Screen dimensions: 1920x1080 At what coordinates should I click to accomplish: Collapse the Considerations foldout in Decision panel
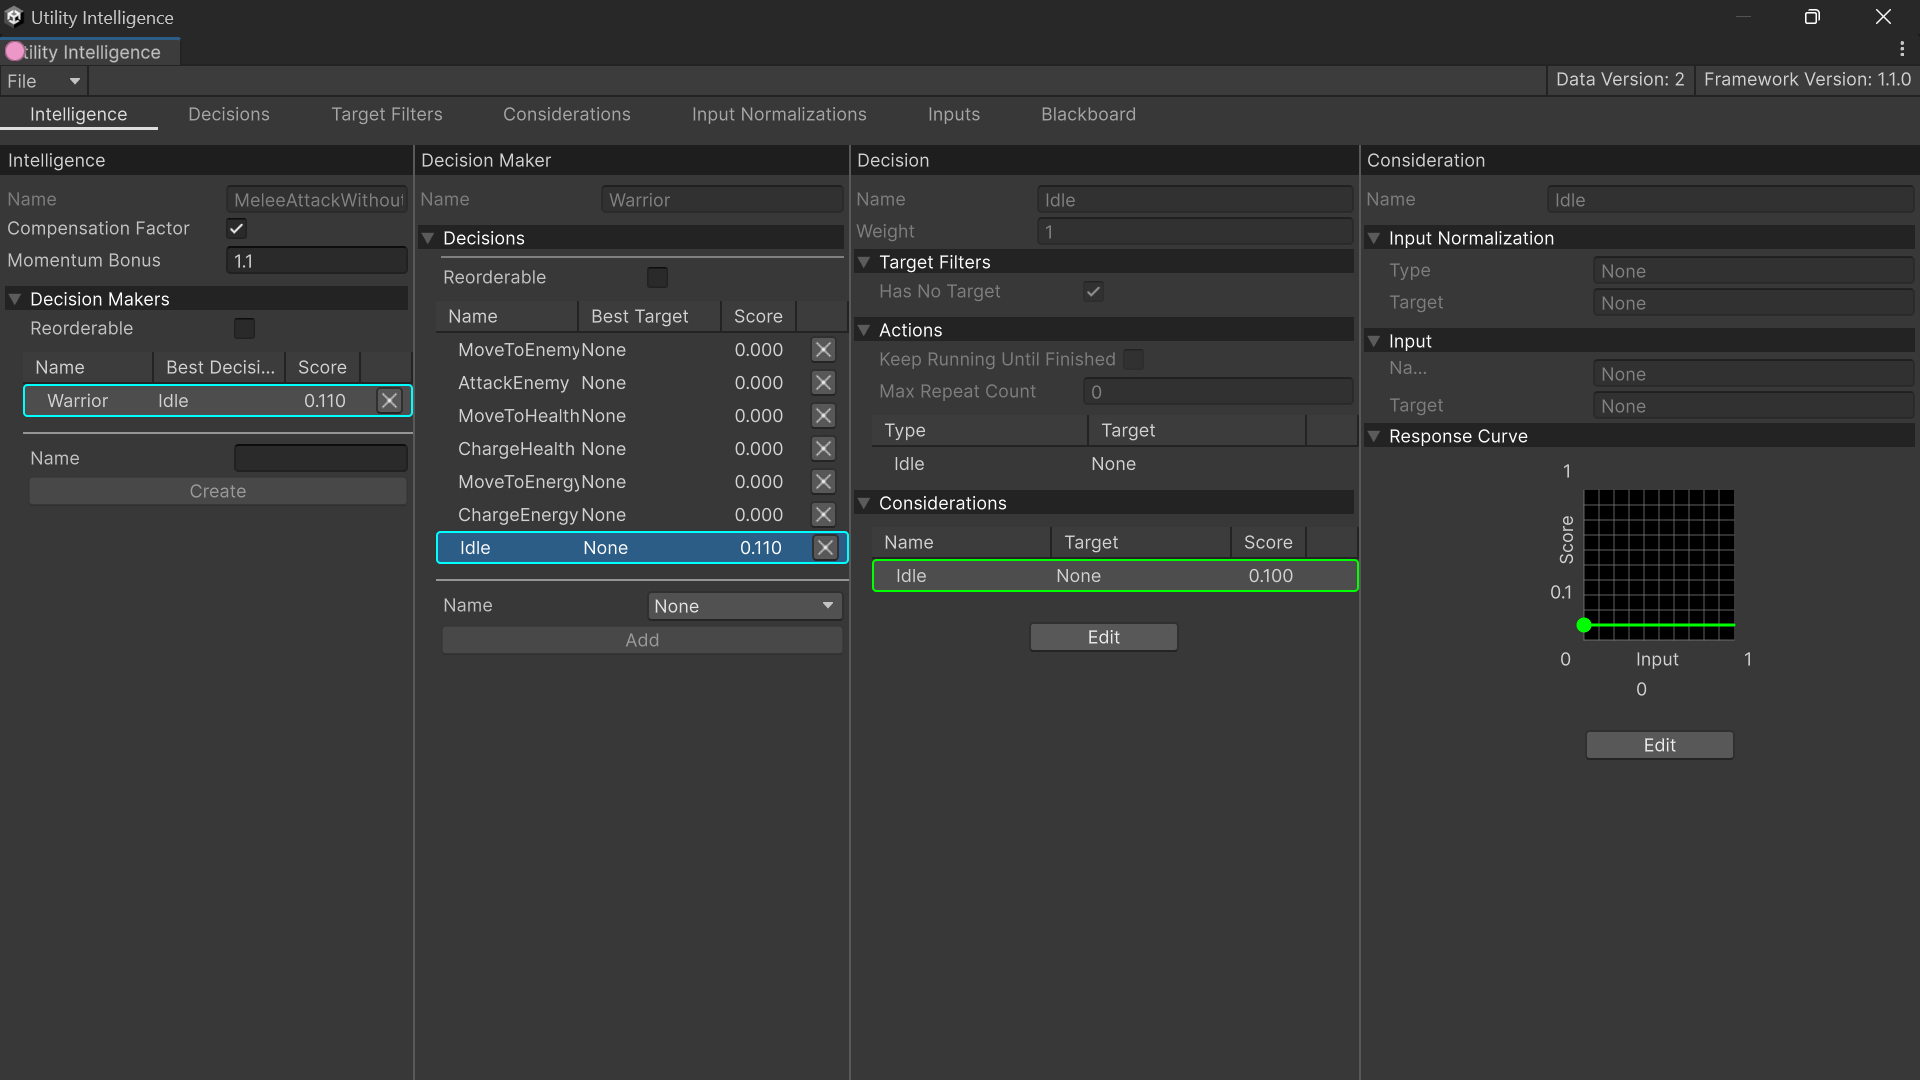(x=864, y=503)
